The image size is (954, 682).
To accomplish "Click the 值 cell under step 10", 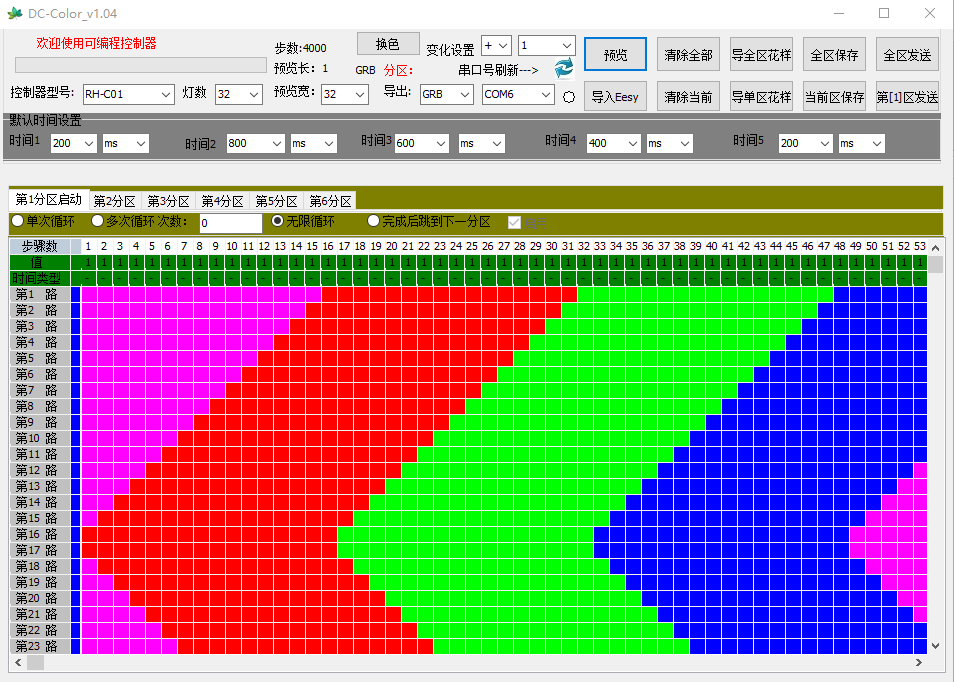I will 232,262.
